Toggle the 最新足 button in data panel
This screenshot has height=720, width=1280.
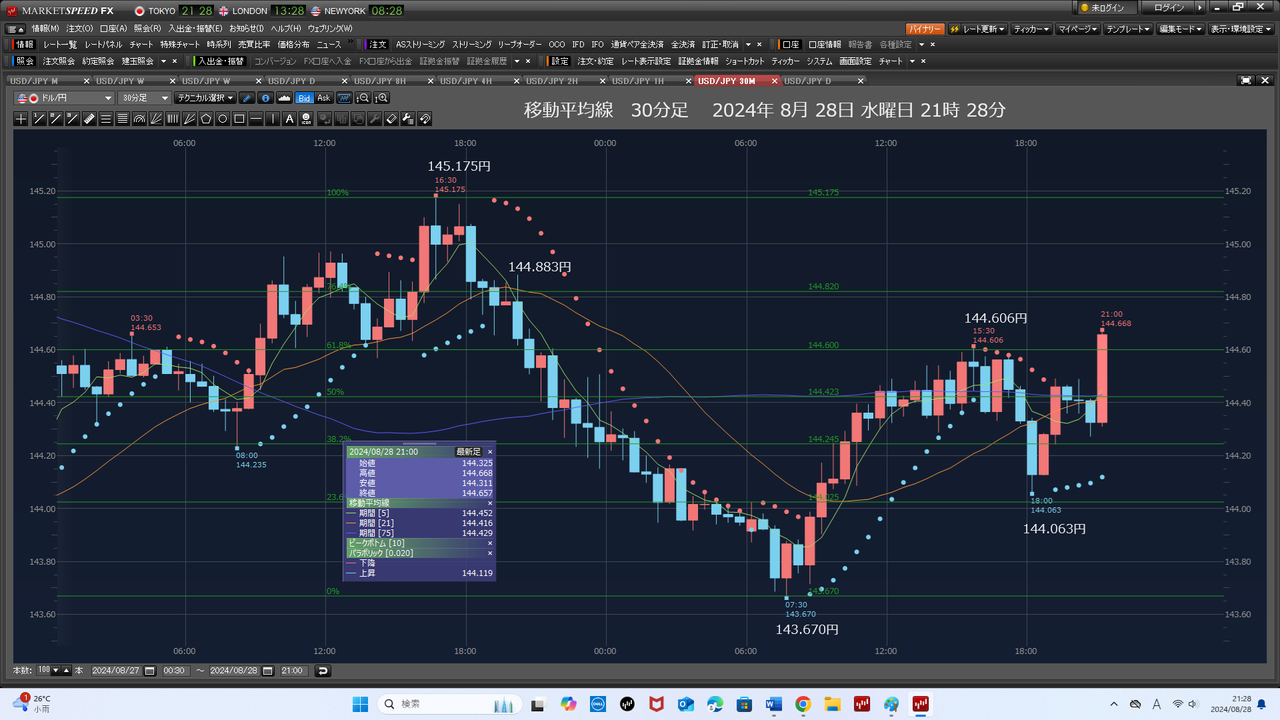pyautogui.click(x=468, y=452)
